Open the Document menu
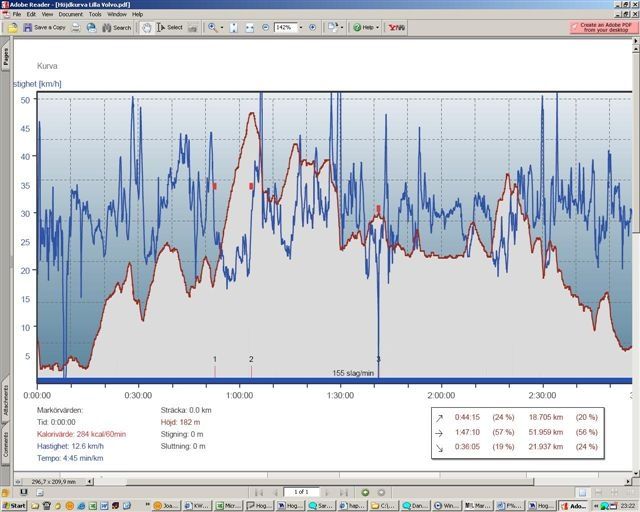640x512 pixels. click(x=70, y=15)
